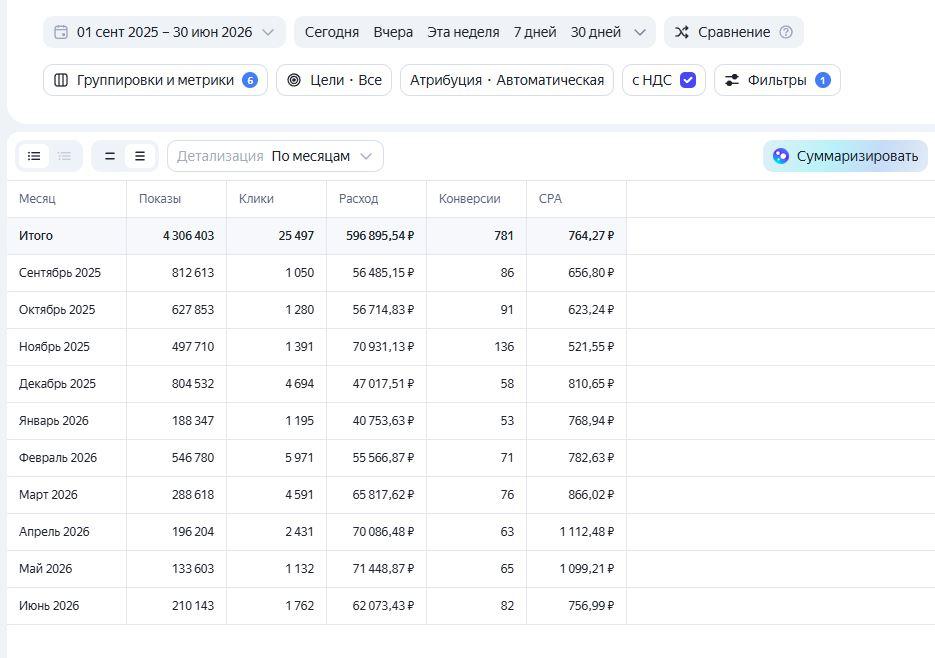Sort table by Расход column header
935x658 pixels.
point(358,199)
